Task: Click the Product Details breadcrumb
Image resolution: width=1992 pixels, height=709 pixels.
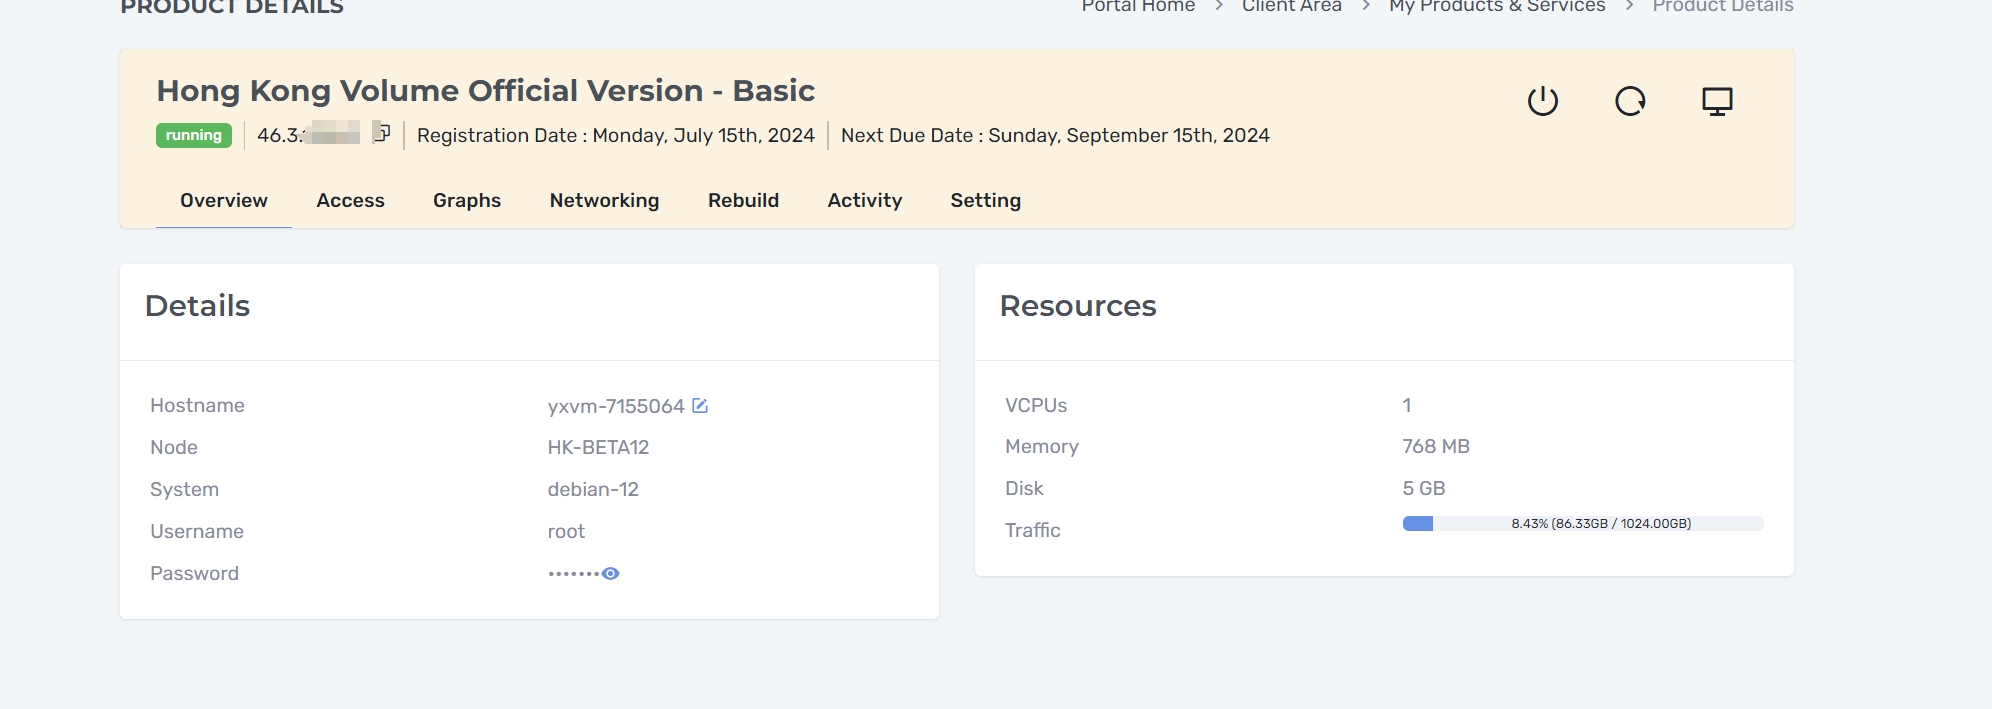Action: (1722, 7)
